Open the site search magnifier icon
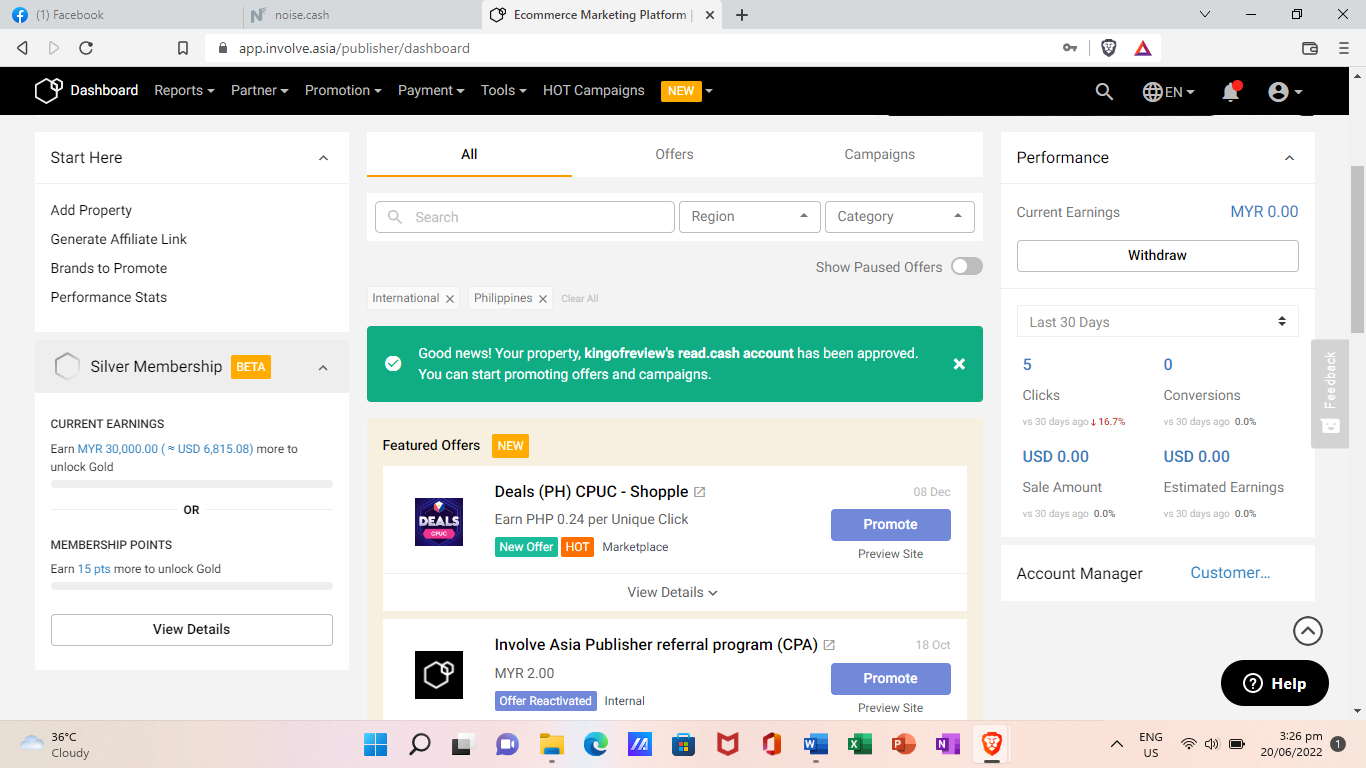Screen dimensions: 1366x768 tap(1104, 91)
